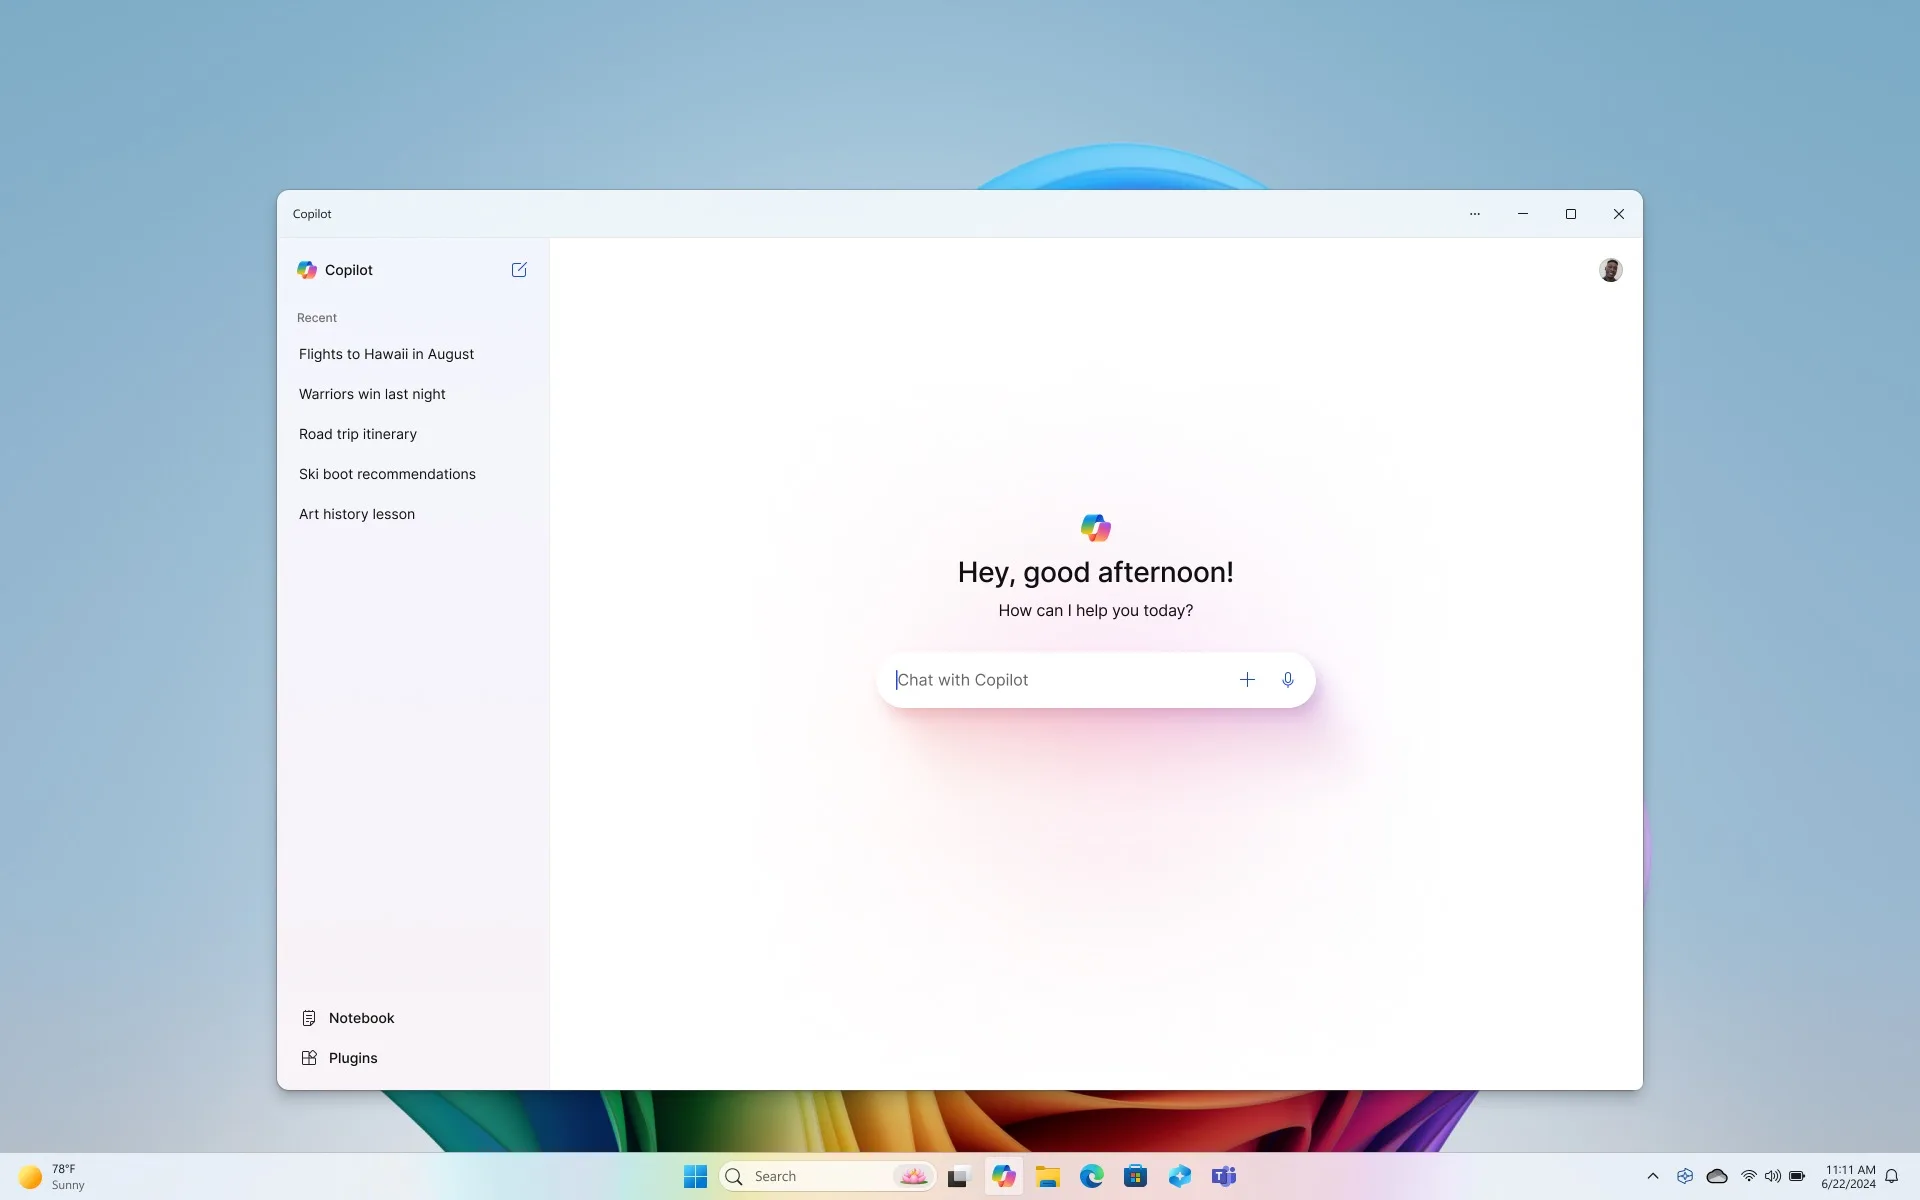
Task: Open new chat with compose icon
Action: coord(518,270)
